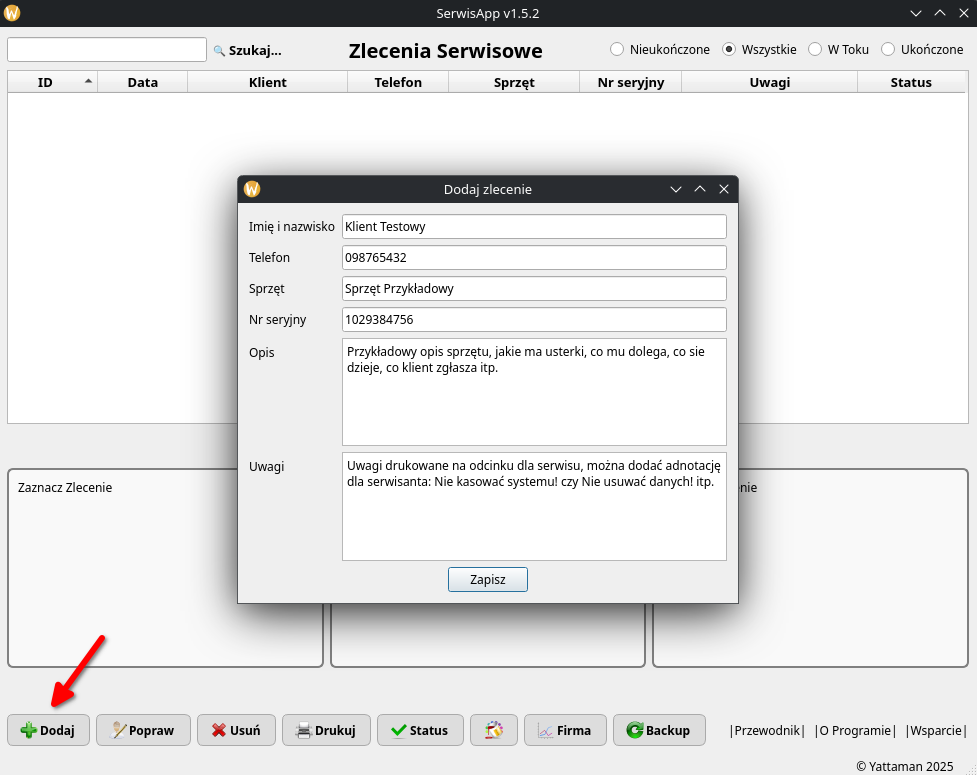The image size is (977, 775).
Task: Open the O Programie link
Action: point(854,730)
